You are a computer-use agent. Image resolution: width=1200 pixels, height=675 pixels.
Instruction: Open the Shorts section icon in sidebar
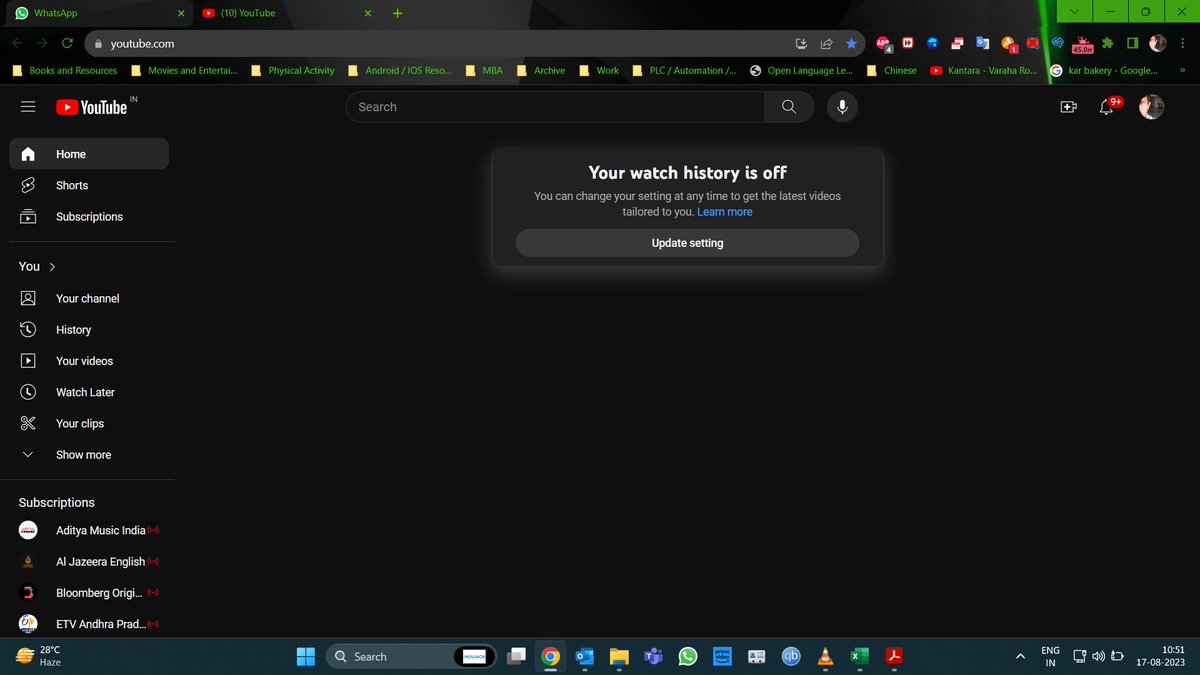point(28,185)
